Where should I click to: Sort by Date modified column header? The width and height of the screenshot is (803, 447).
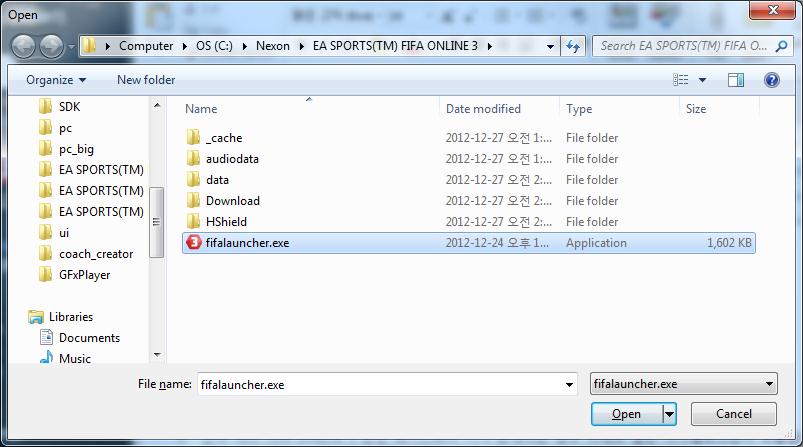click(483, 109)
